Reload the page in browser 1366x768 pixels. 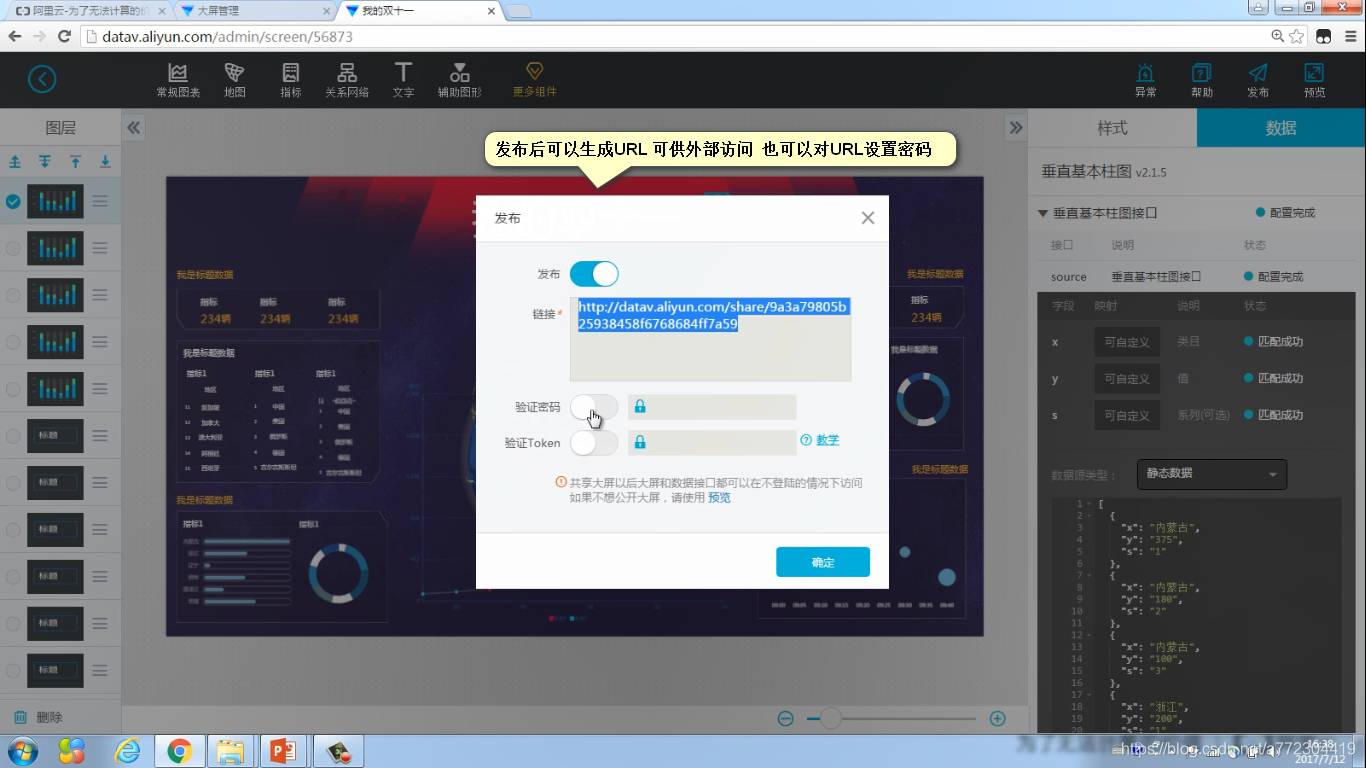pos(64,36)
